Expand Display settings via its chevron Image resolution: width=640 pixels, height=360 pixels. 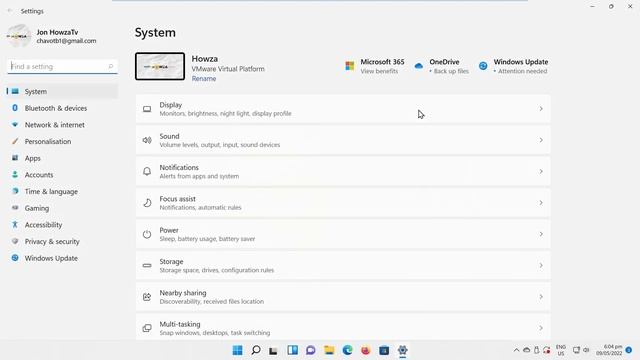click(541, 109)
